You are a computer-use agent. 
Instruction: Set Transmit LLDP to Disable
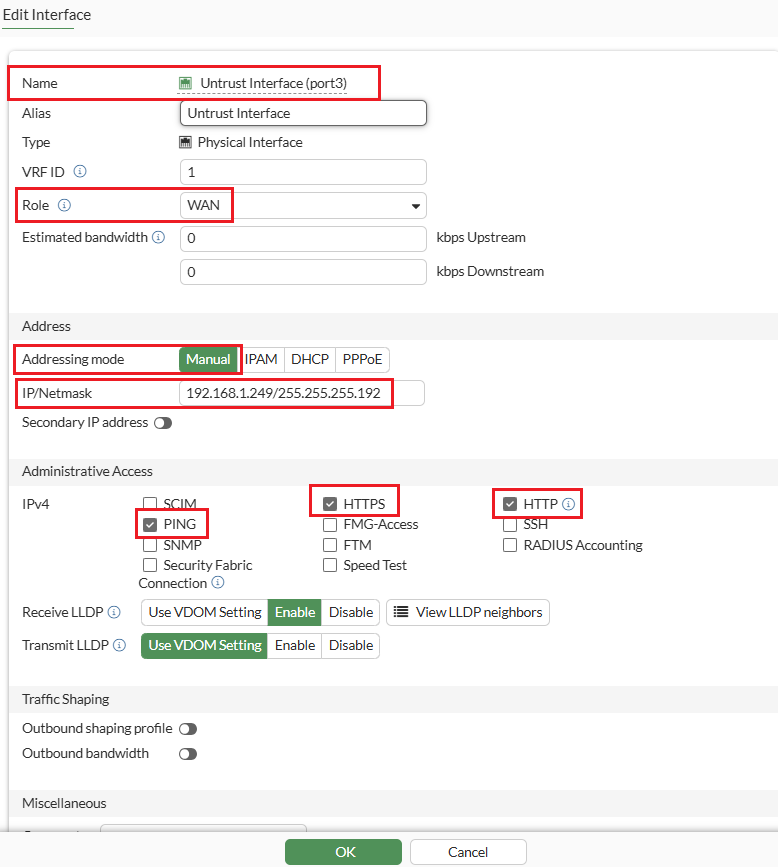[x=350, y=645]
